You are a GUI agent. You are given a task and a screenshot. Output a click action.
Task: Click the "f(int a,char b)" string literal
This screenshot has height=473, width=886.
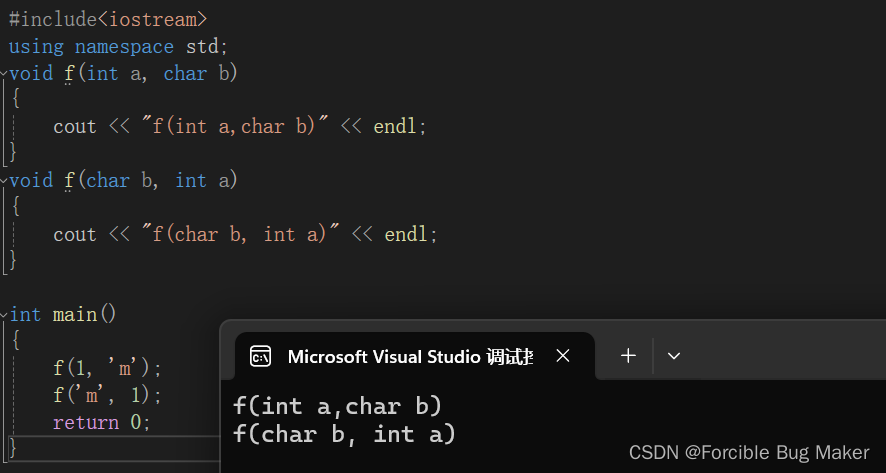[236, 127]
